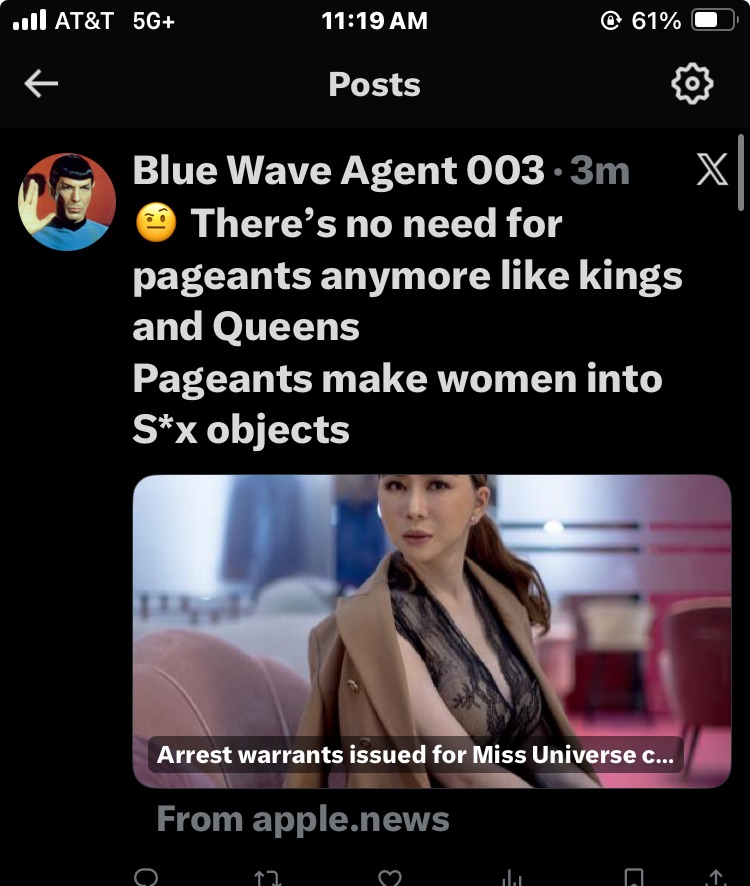View post analytics bar chart icon

point(511,878)
